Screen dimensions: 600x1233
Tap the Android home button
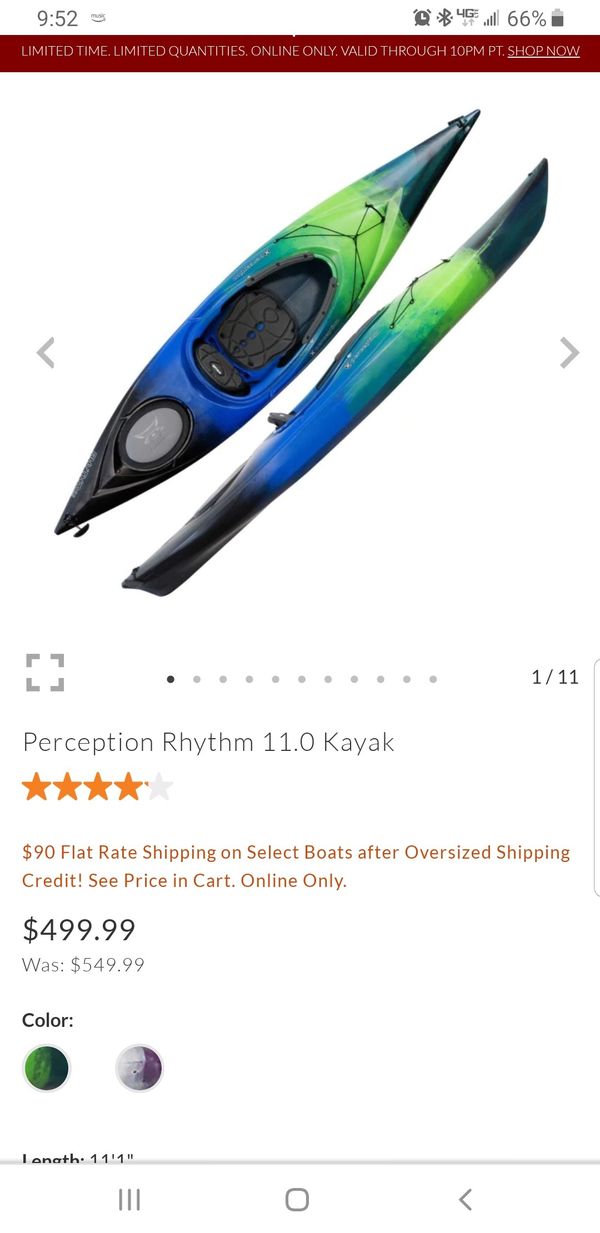pos(297,1200)
